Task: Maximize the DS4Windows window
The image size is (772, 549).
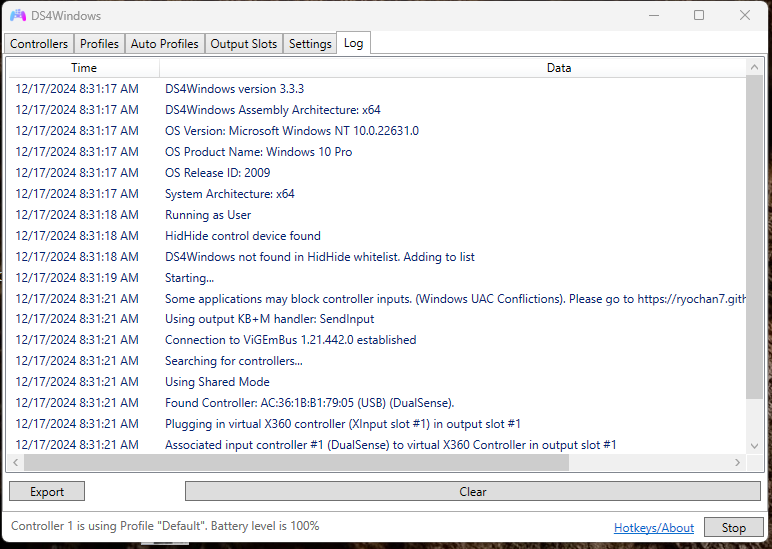Action: (699, 15)
